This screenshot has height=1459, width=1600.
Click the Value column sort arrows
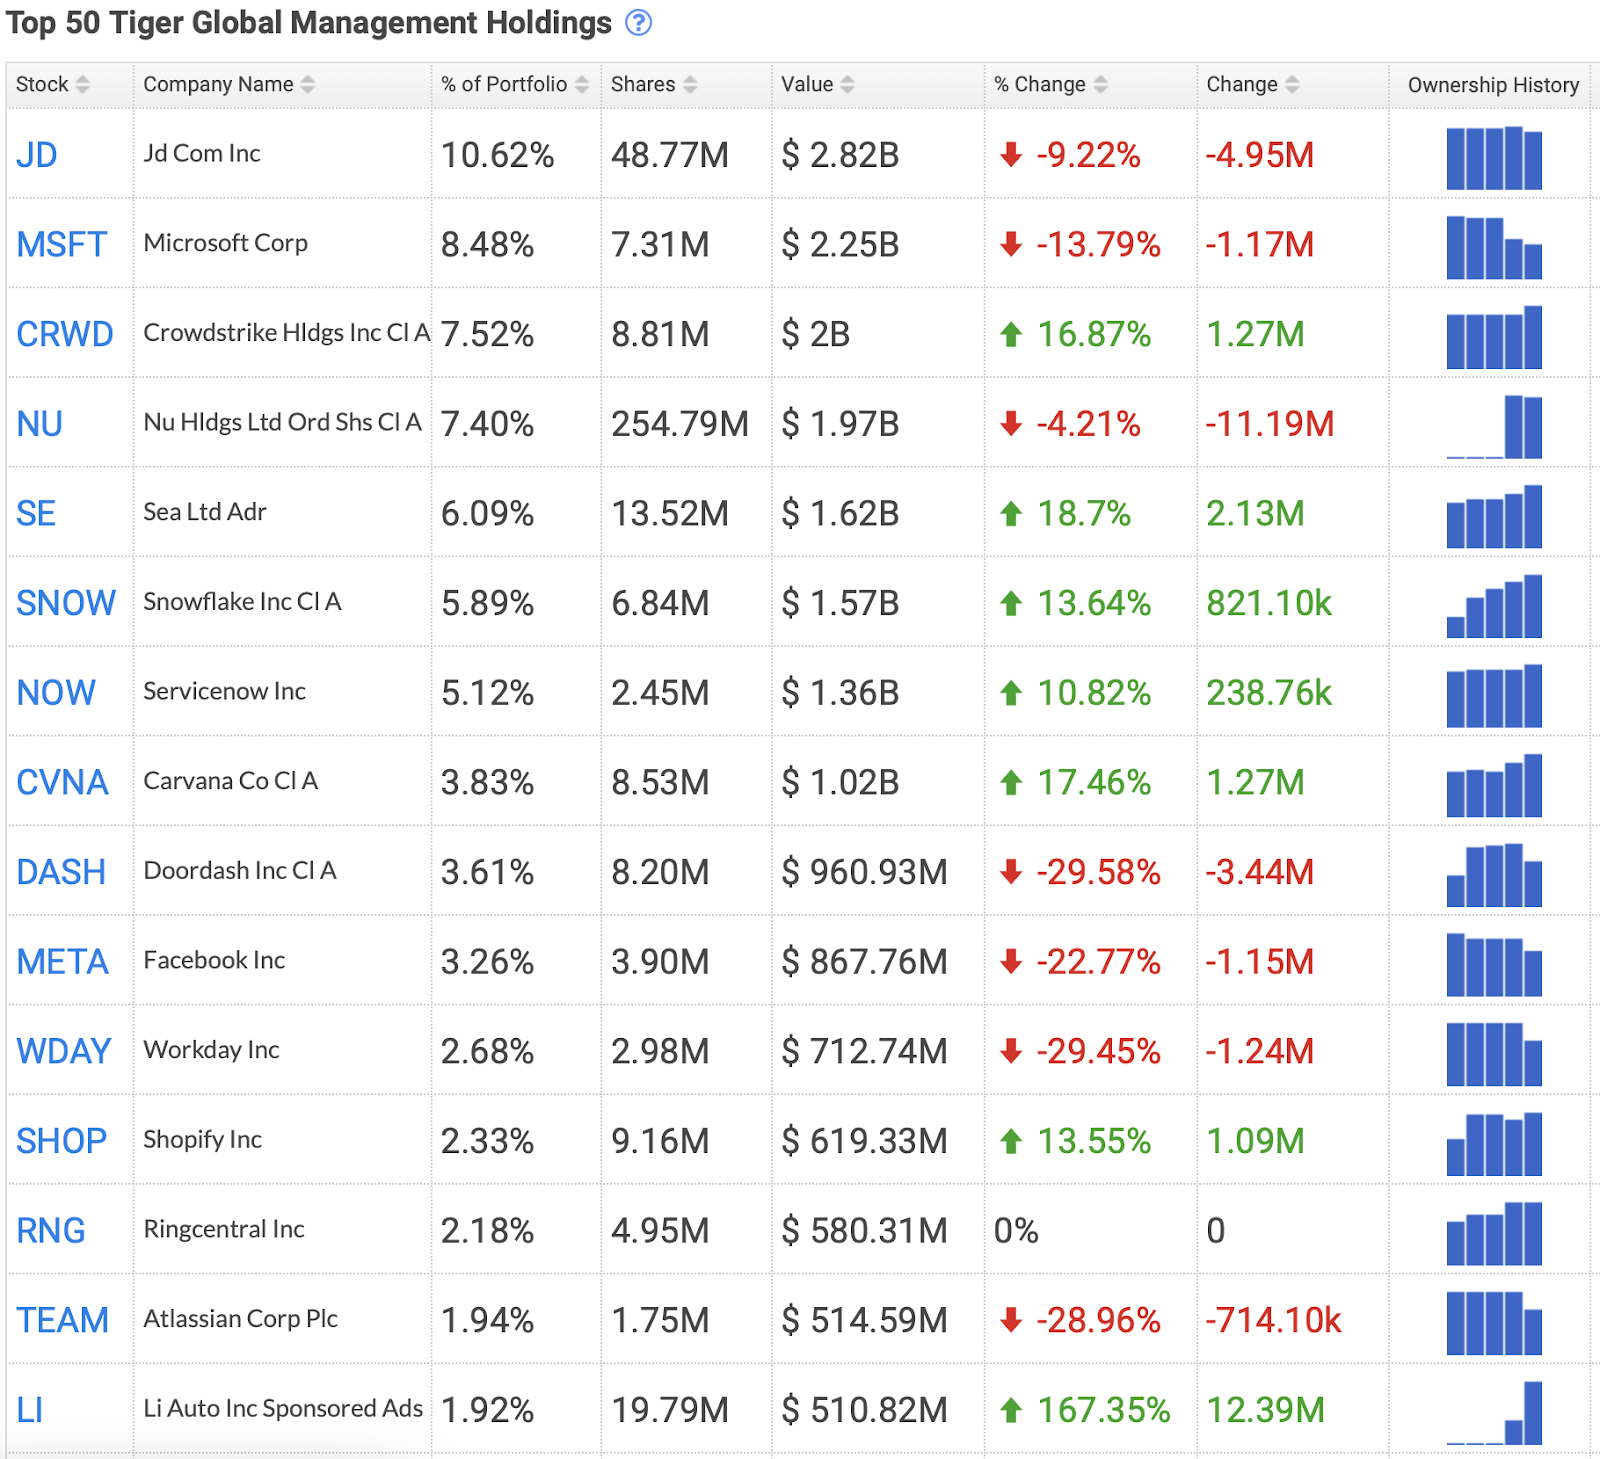(847, 85)
